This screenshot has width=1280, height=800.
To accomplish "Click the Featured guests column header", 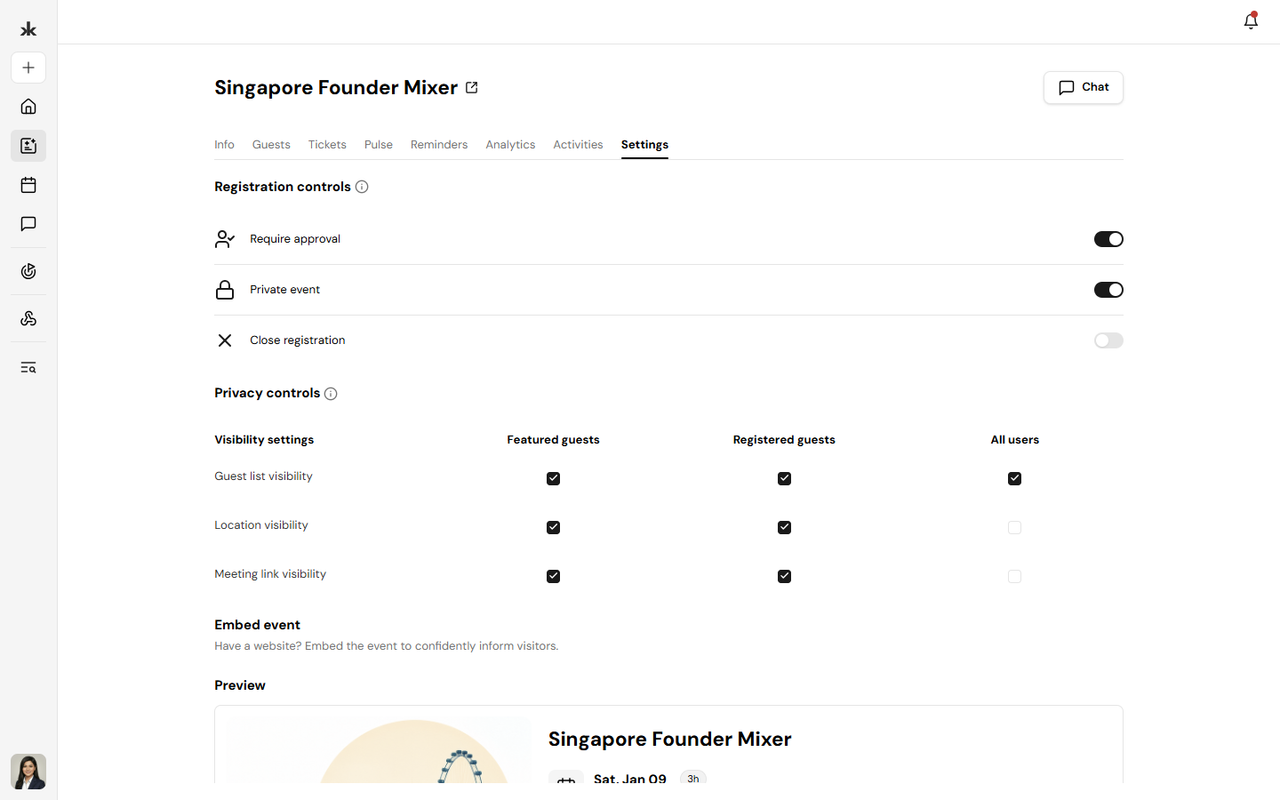I will (x=553, y=440).
